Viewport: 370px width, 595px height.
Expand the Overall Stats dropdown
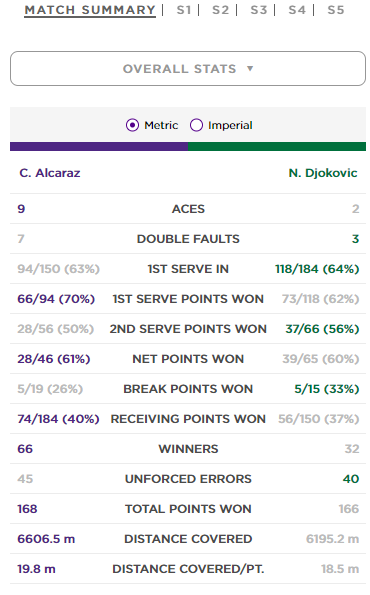point(188,69)
